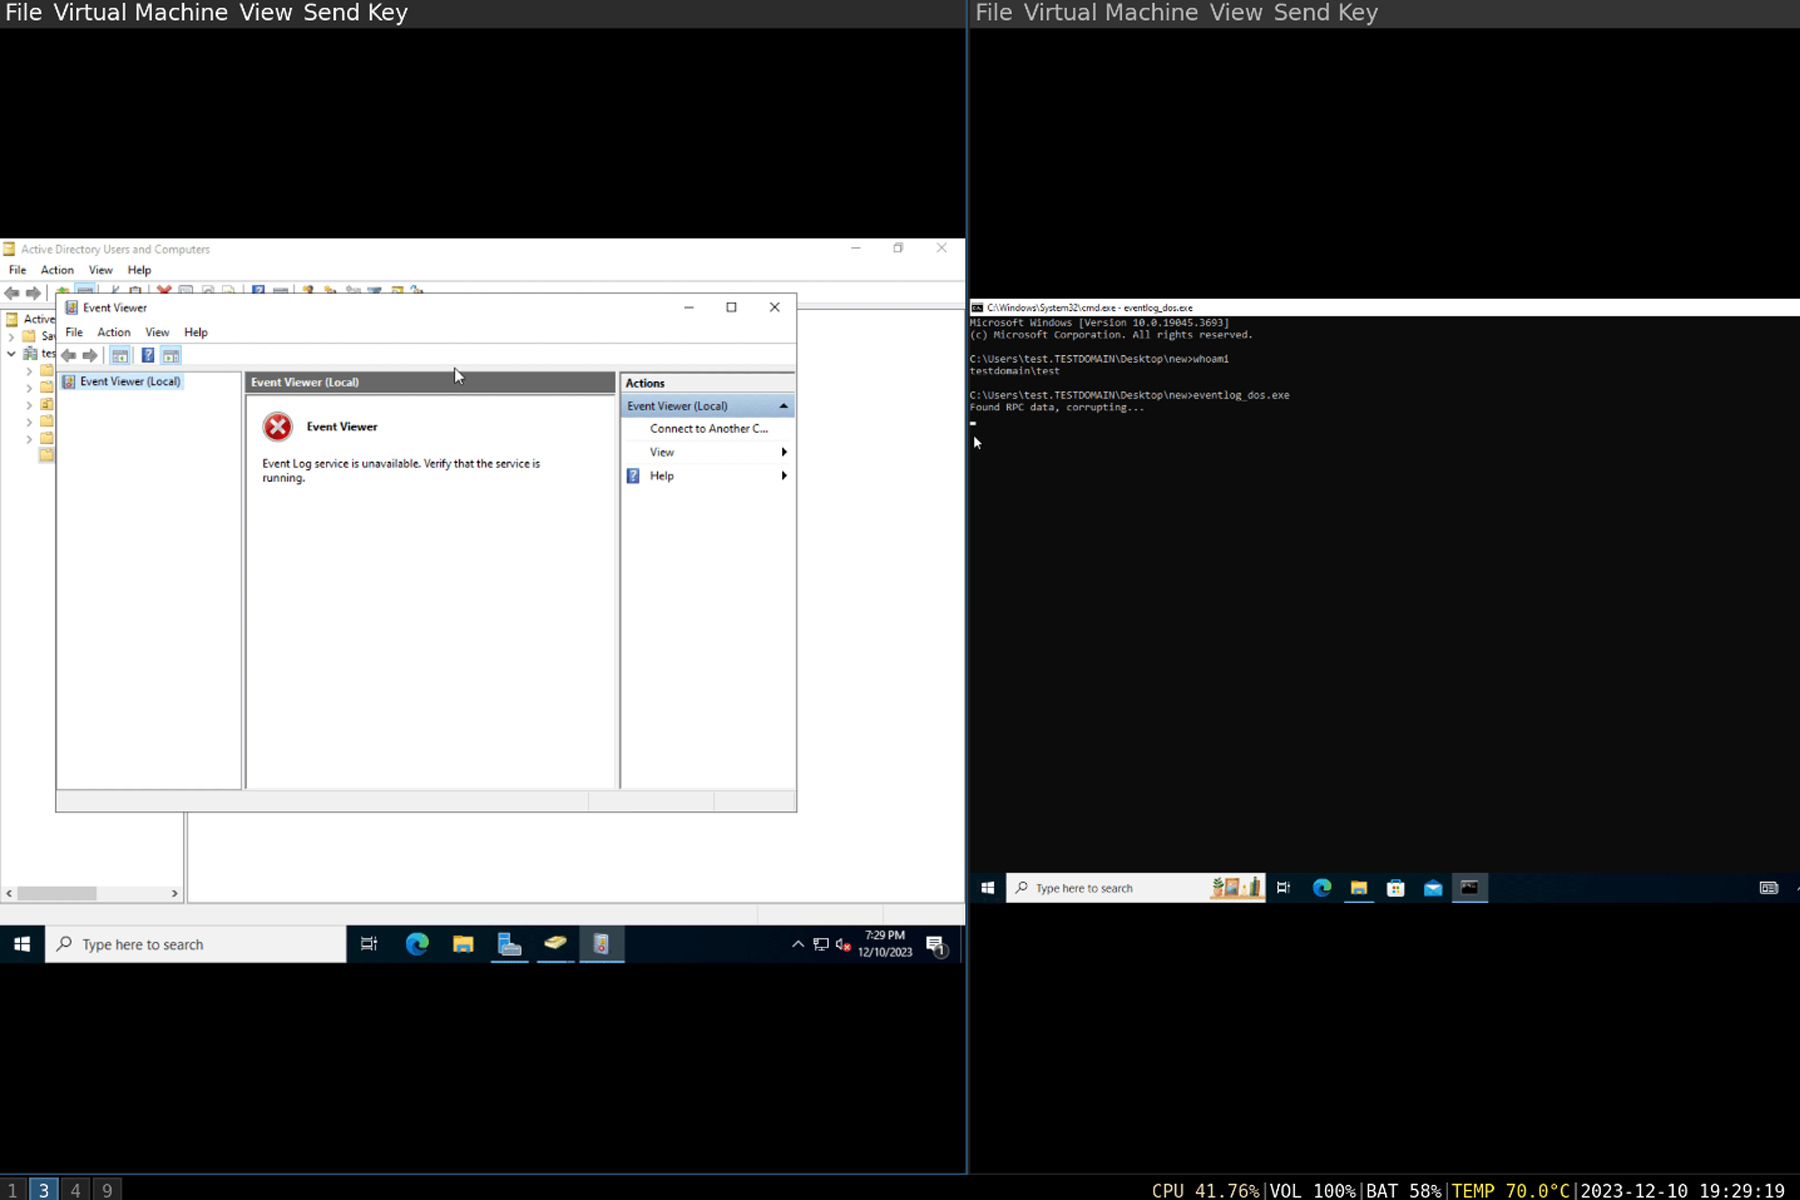This screenshot has height=1200, width=1800.
Task: Click horizontal scrollbar thumb in AD tree pane
Action: [x=57, y=893]
